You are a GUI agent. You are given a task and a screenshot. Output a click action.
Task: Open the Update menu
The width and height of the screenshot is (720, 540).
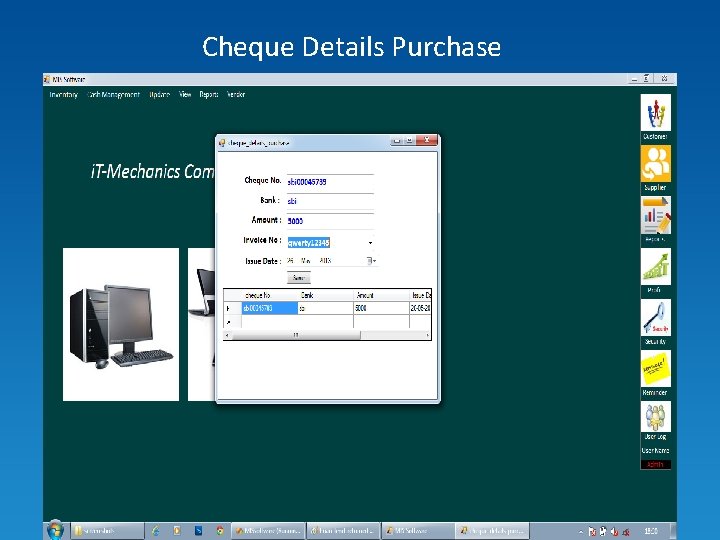(x=159, y=95)
